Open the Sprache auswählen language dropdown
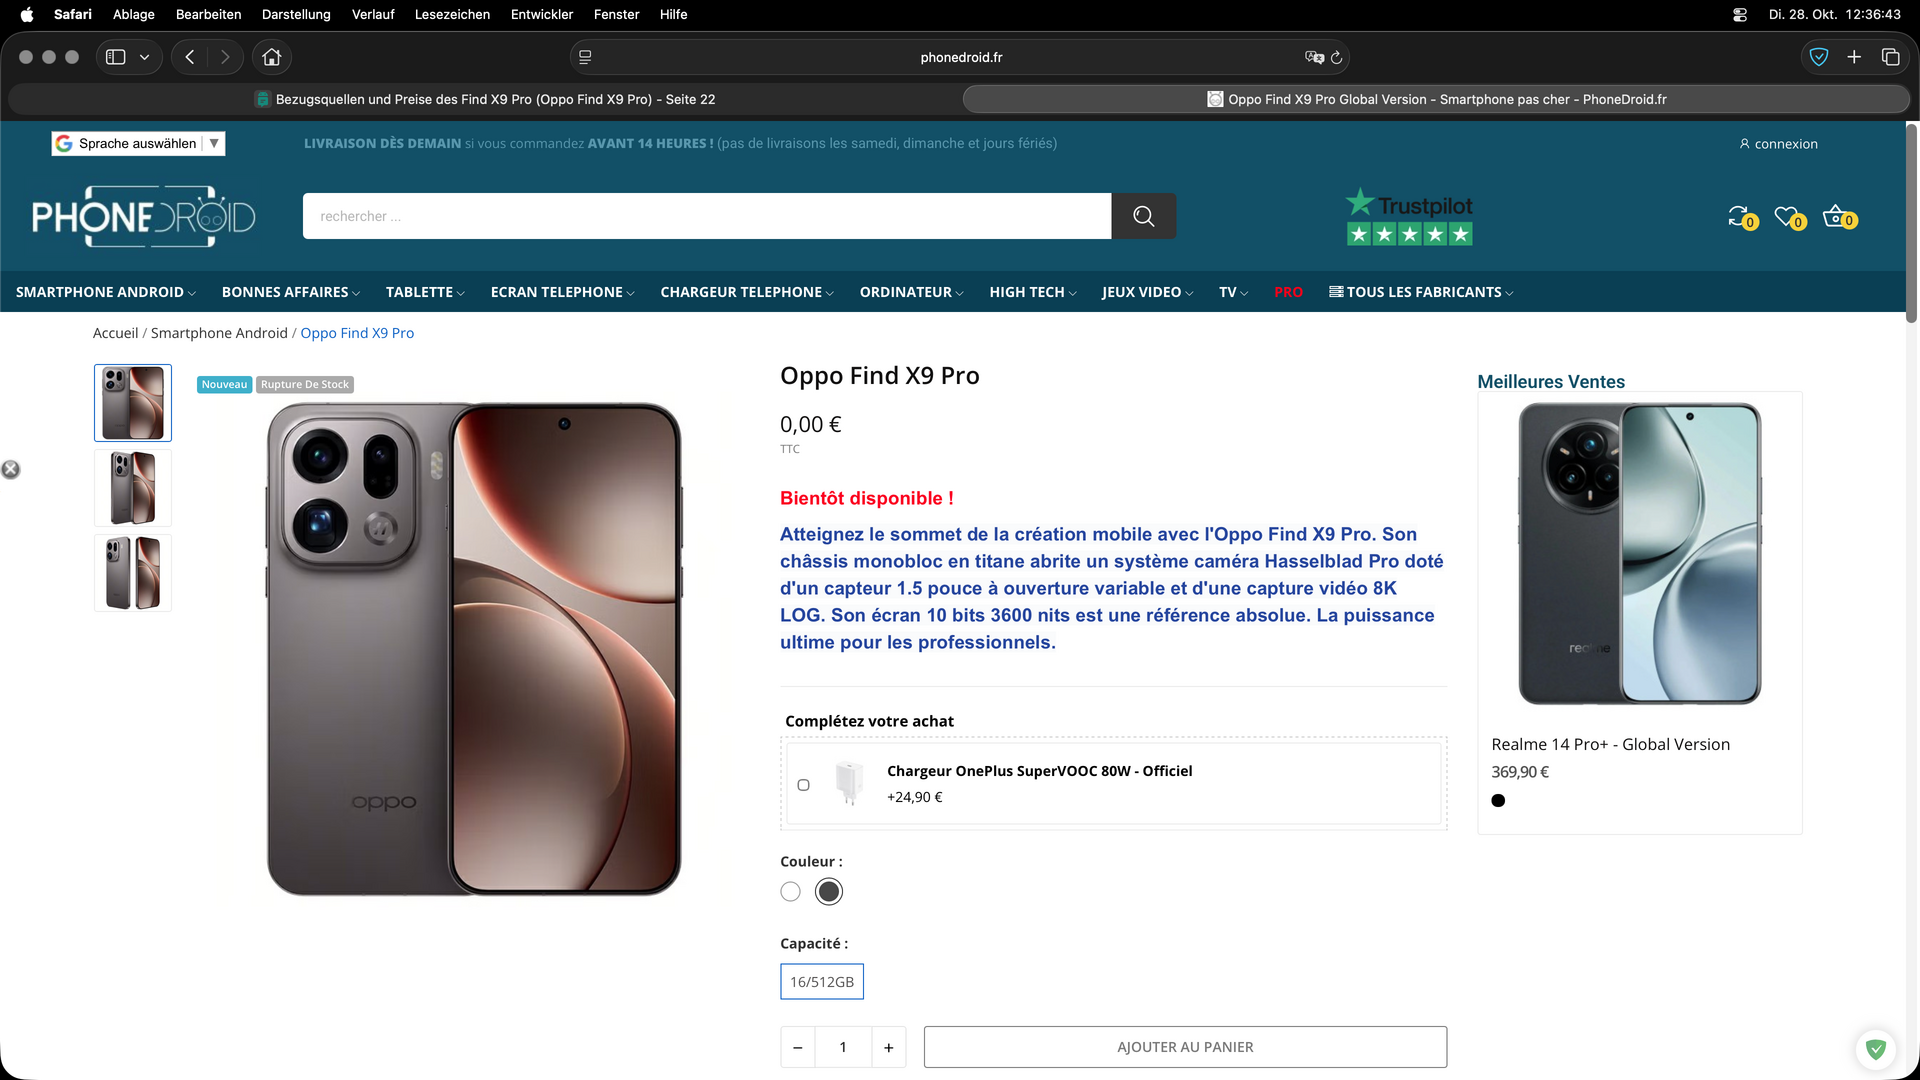The height and width of the screenshot is (1080, 1920). 138,143
